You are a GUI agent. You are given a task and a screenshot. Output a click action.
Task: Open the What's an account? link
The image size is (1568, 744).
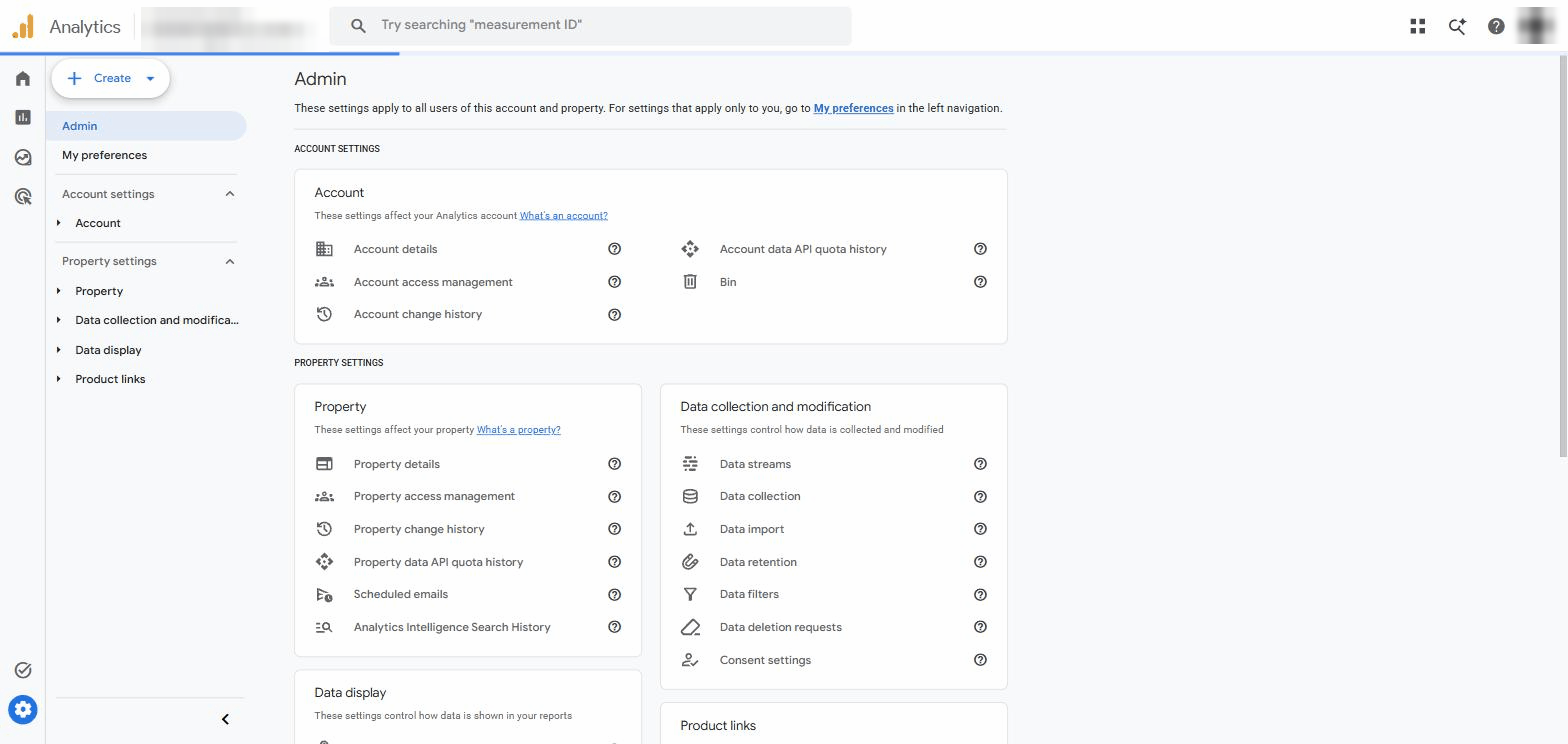pos(563,216)
